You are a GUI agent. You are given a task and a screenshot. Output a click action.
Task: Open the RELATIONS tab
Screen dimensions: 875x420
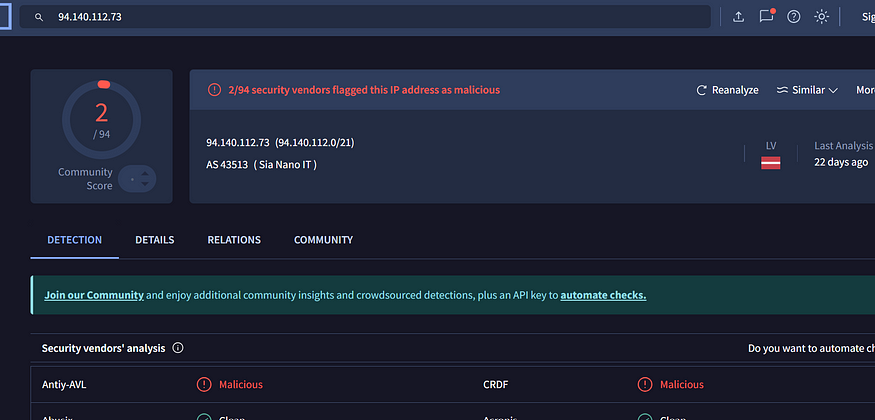click(x=234, y=240)
